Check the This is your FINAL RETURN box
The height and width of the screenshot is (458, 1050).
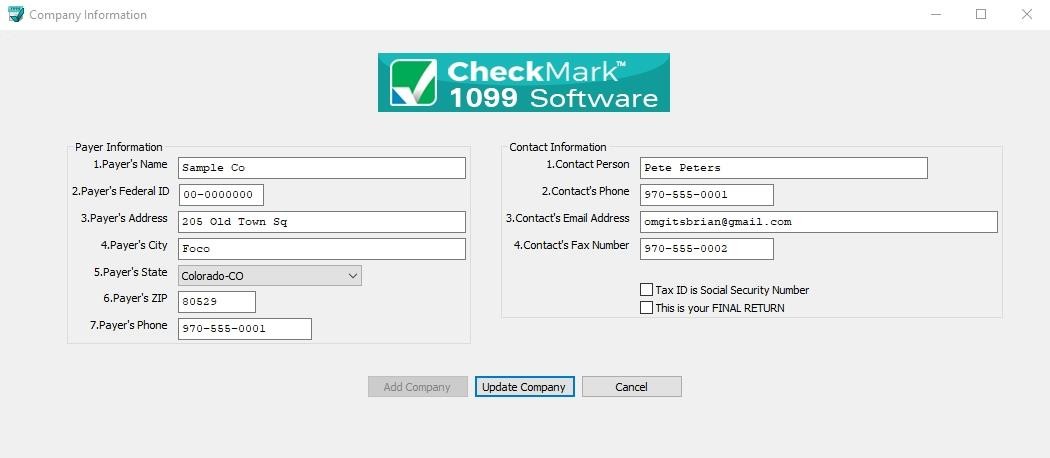tap(646, 308)
